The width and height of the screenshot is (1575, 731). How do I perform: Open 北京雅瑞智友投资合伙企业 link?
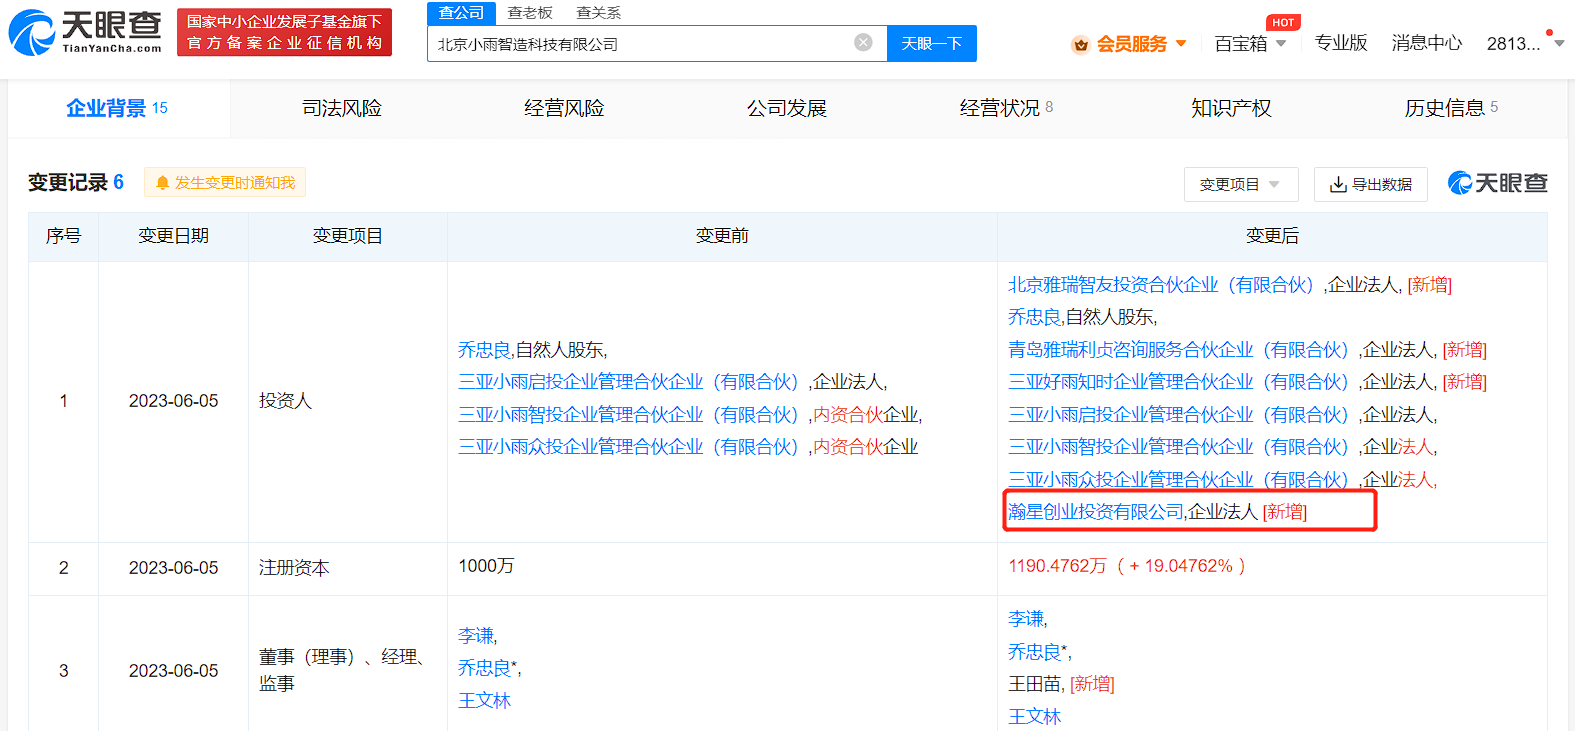(1165, 285)
